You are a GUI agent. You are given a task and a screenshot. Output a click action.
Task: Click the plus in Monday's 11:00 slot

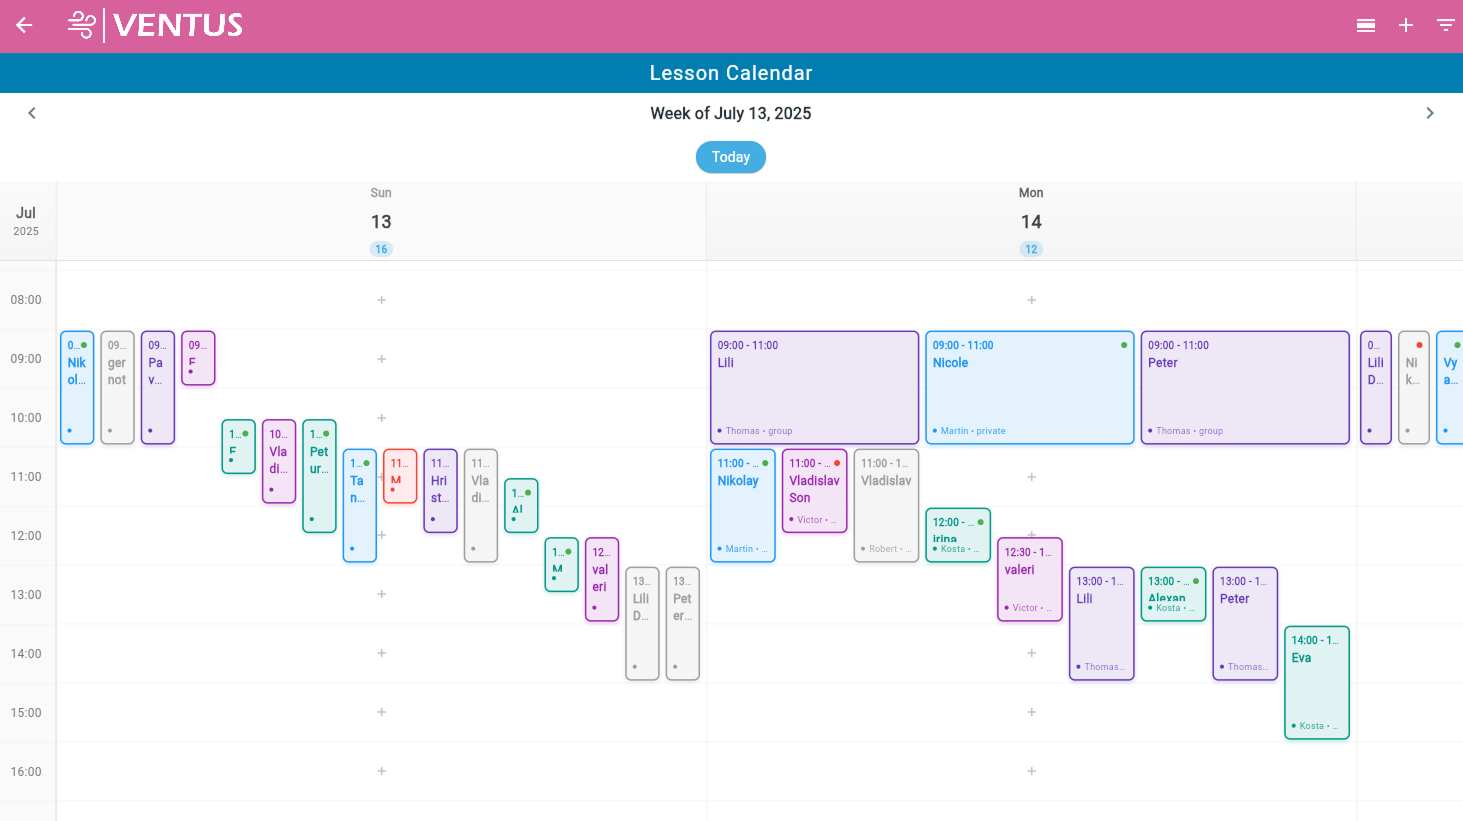click(1031, 476)
